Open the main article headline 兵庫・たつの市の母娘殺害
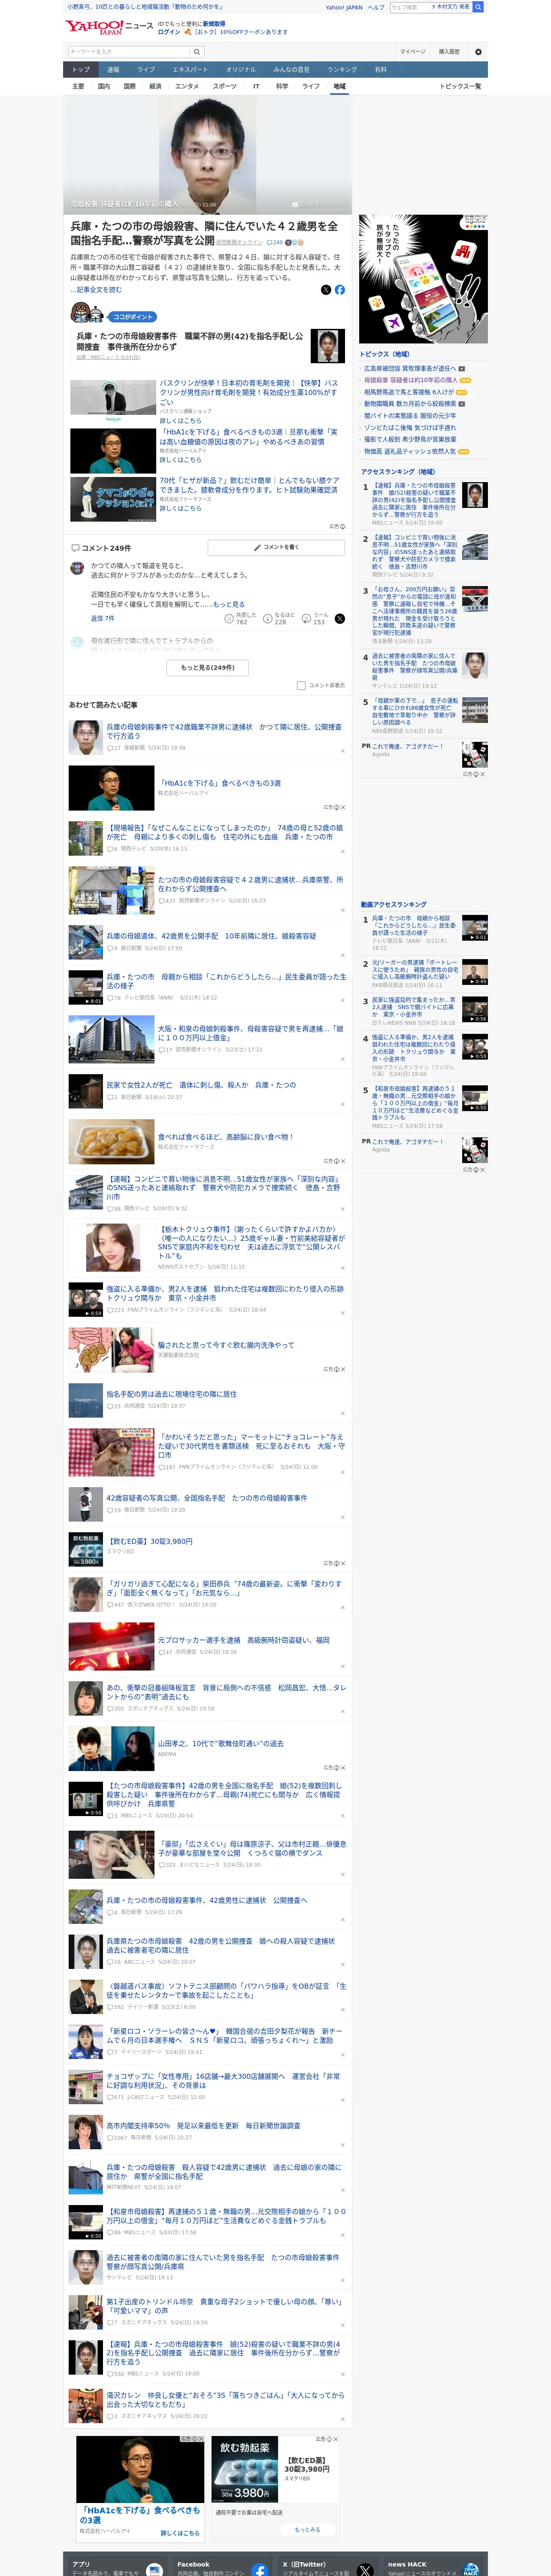 [204, 233]
